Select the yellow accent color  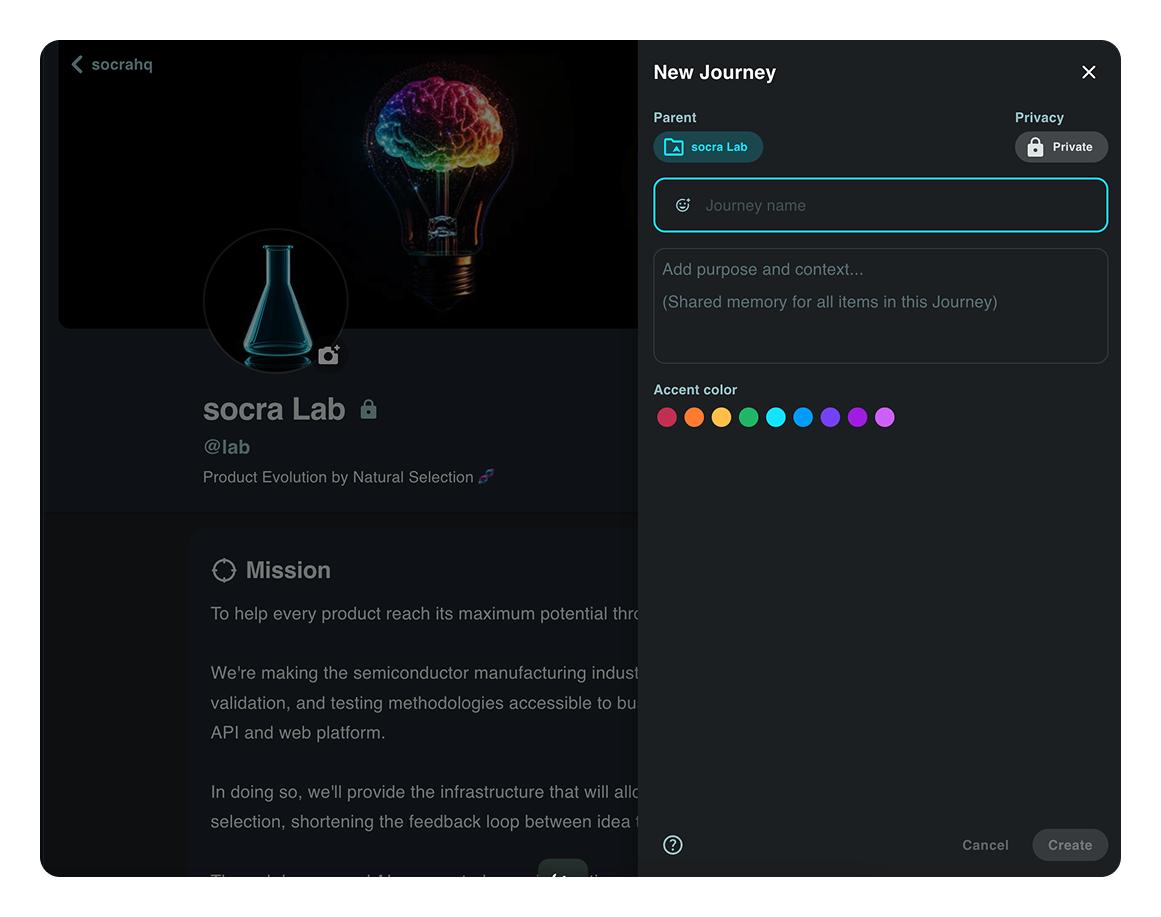pos(721,418)
